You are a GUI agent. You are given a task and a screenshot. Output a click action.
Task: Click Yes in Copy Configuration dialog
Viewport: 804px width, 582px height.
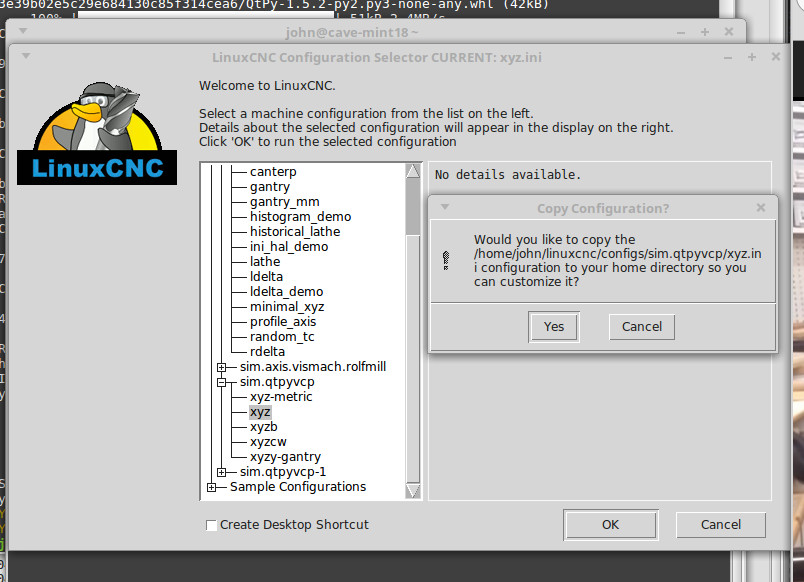point(554,327)
